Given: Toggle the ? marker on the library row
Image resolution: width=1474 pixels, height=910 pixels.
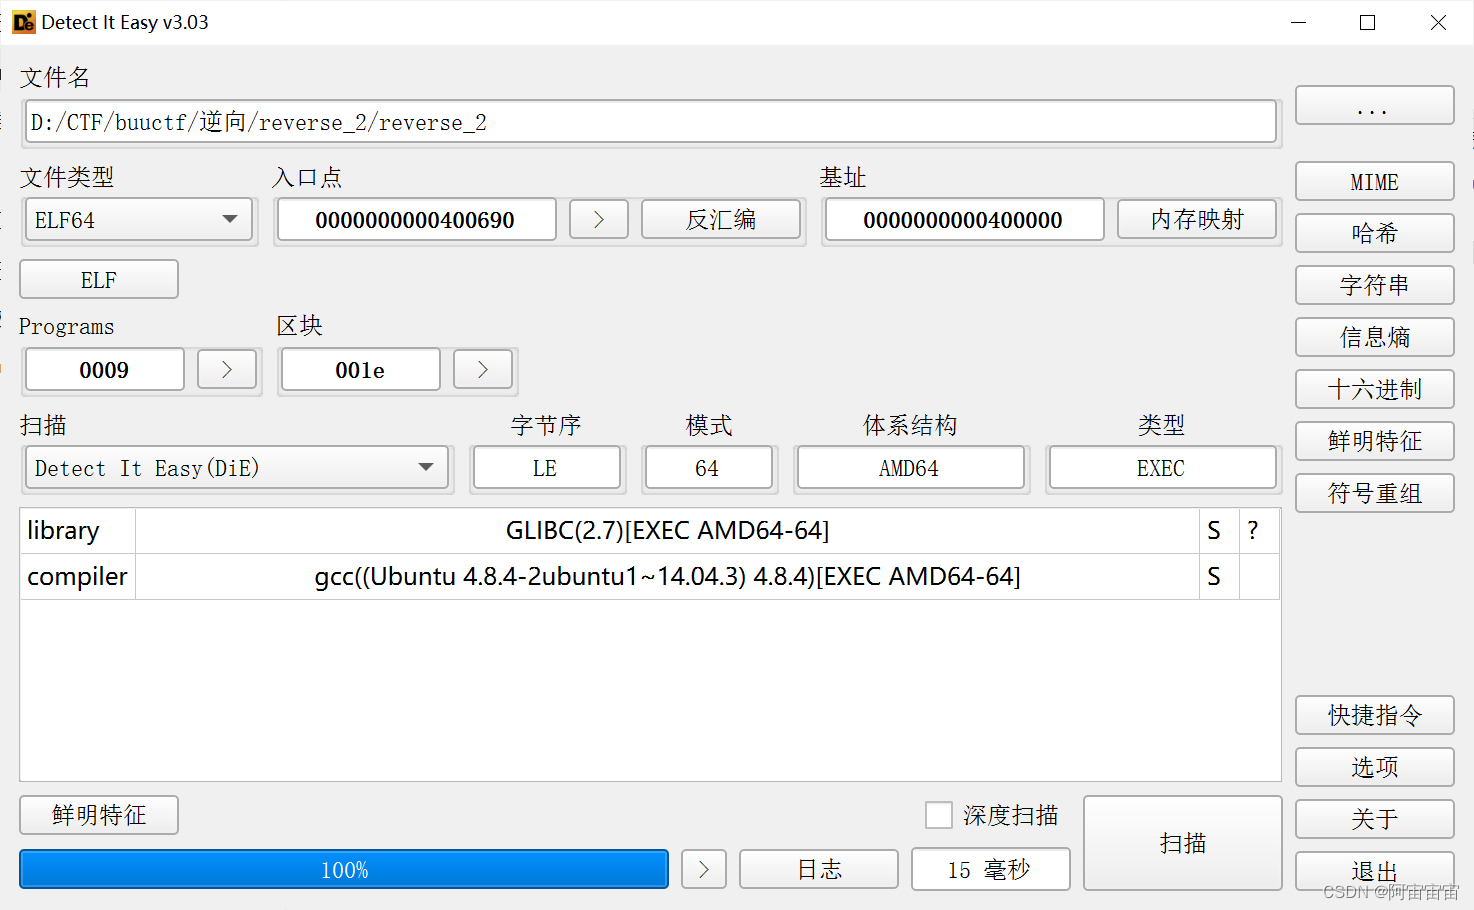Looking at the screenshot, I should coord(1252,530).
